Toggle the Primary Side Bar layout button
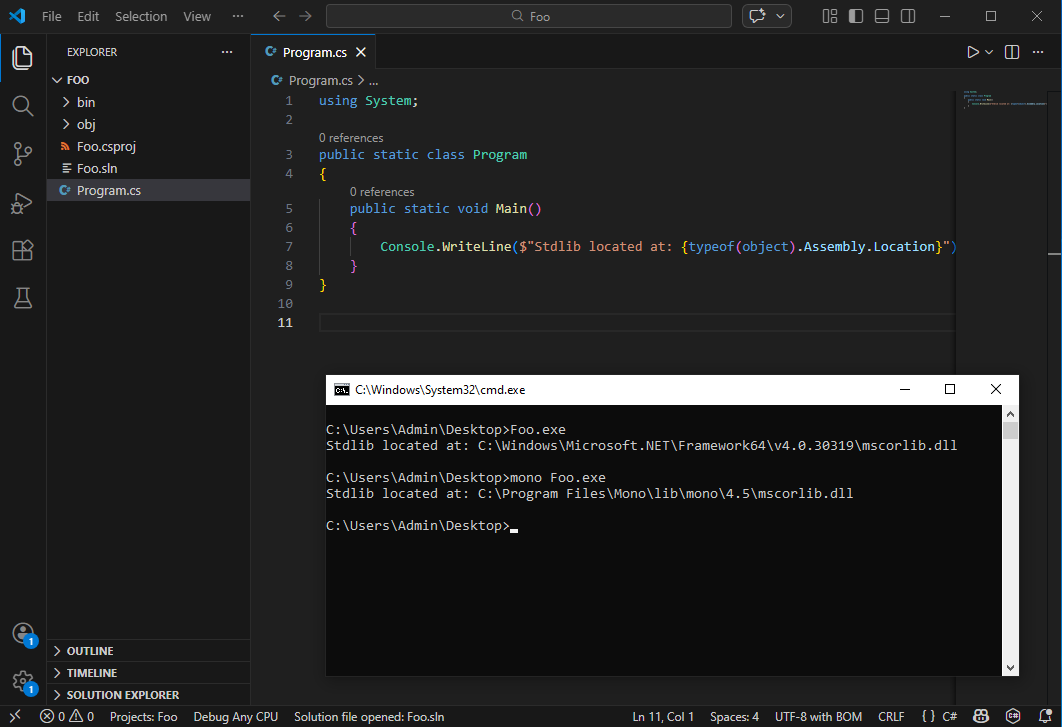This screenshot has width=1062, height=727. point(856,16)
